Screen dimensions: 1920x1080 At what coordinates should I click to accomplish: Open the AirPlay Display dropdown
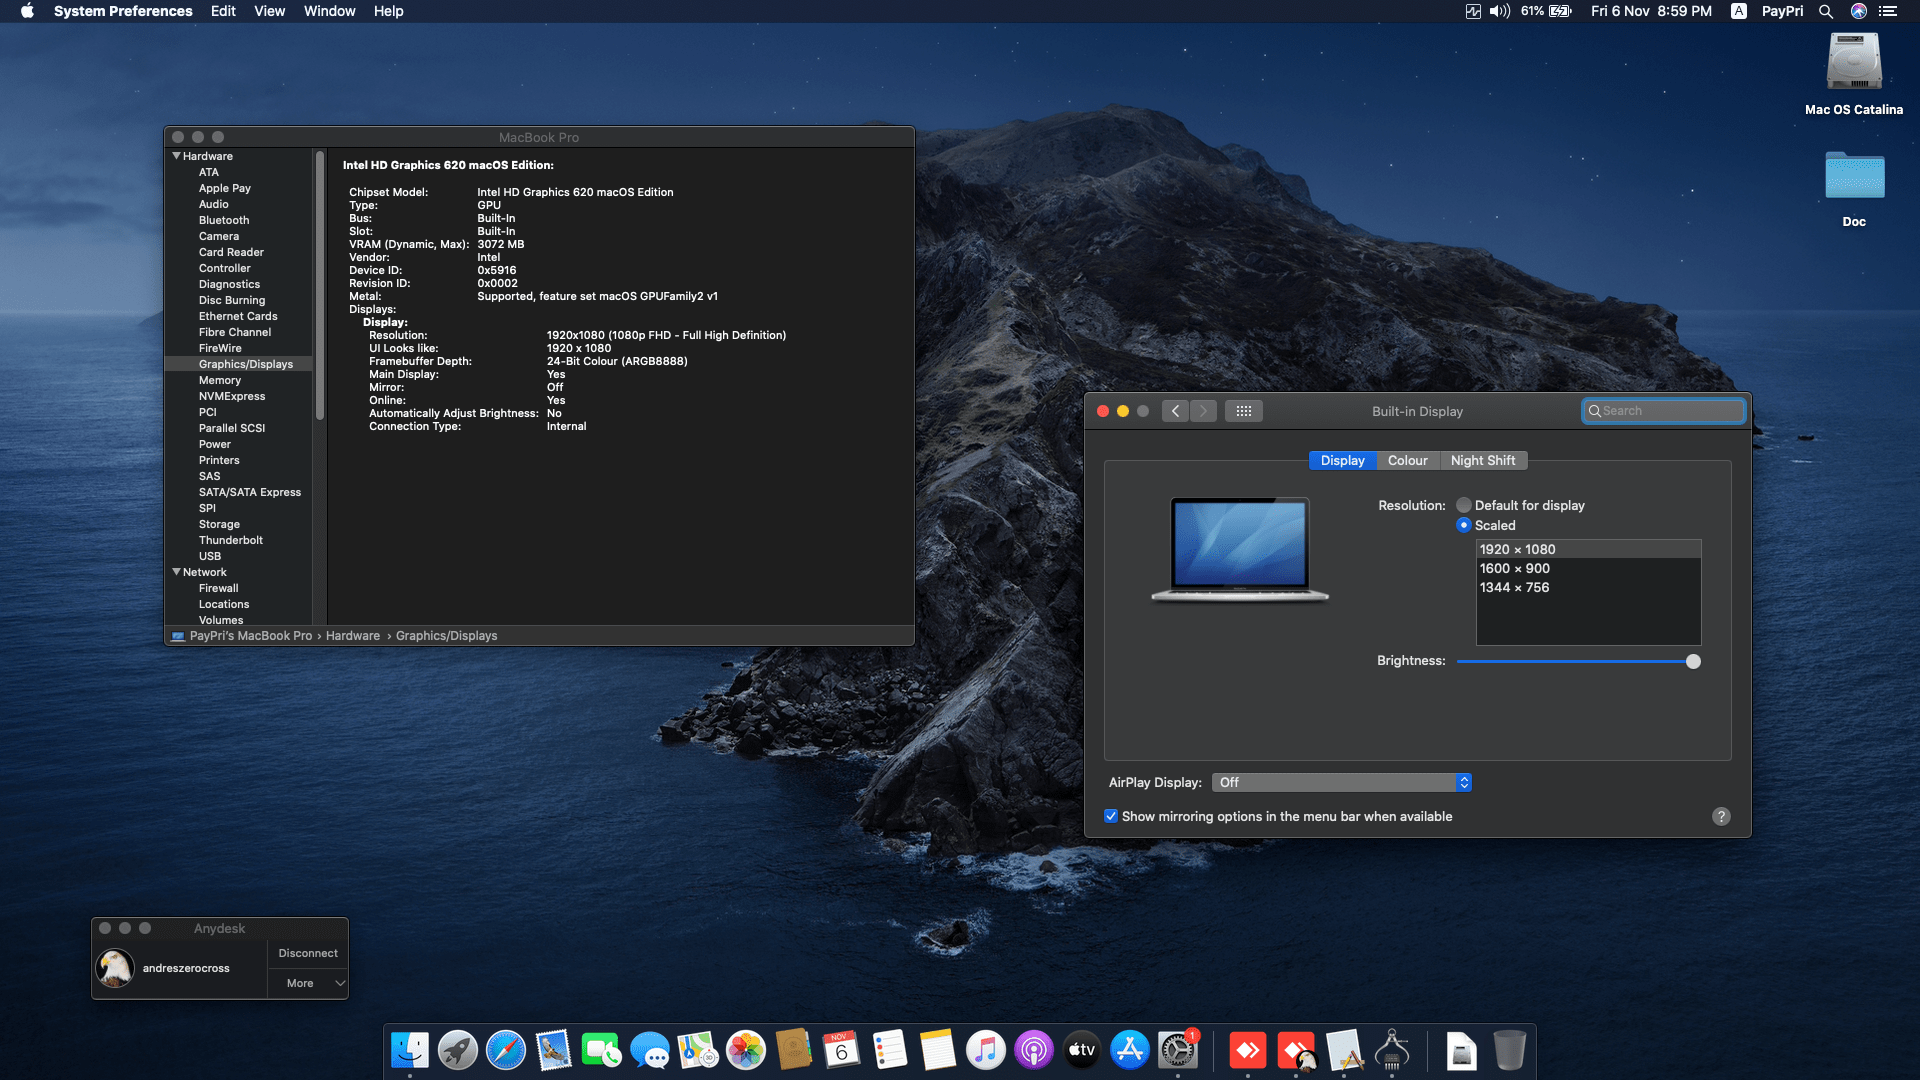(x=1341, y=782)
